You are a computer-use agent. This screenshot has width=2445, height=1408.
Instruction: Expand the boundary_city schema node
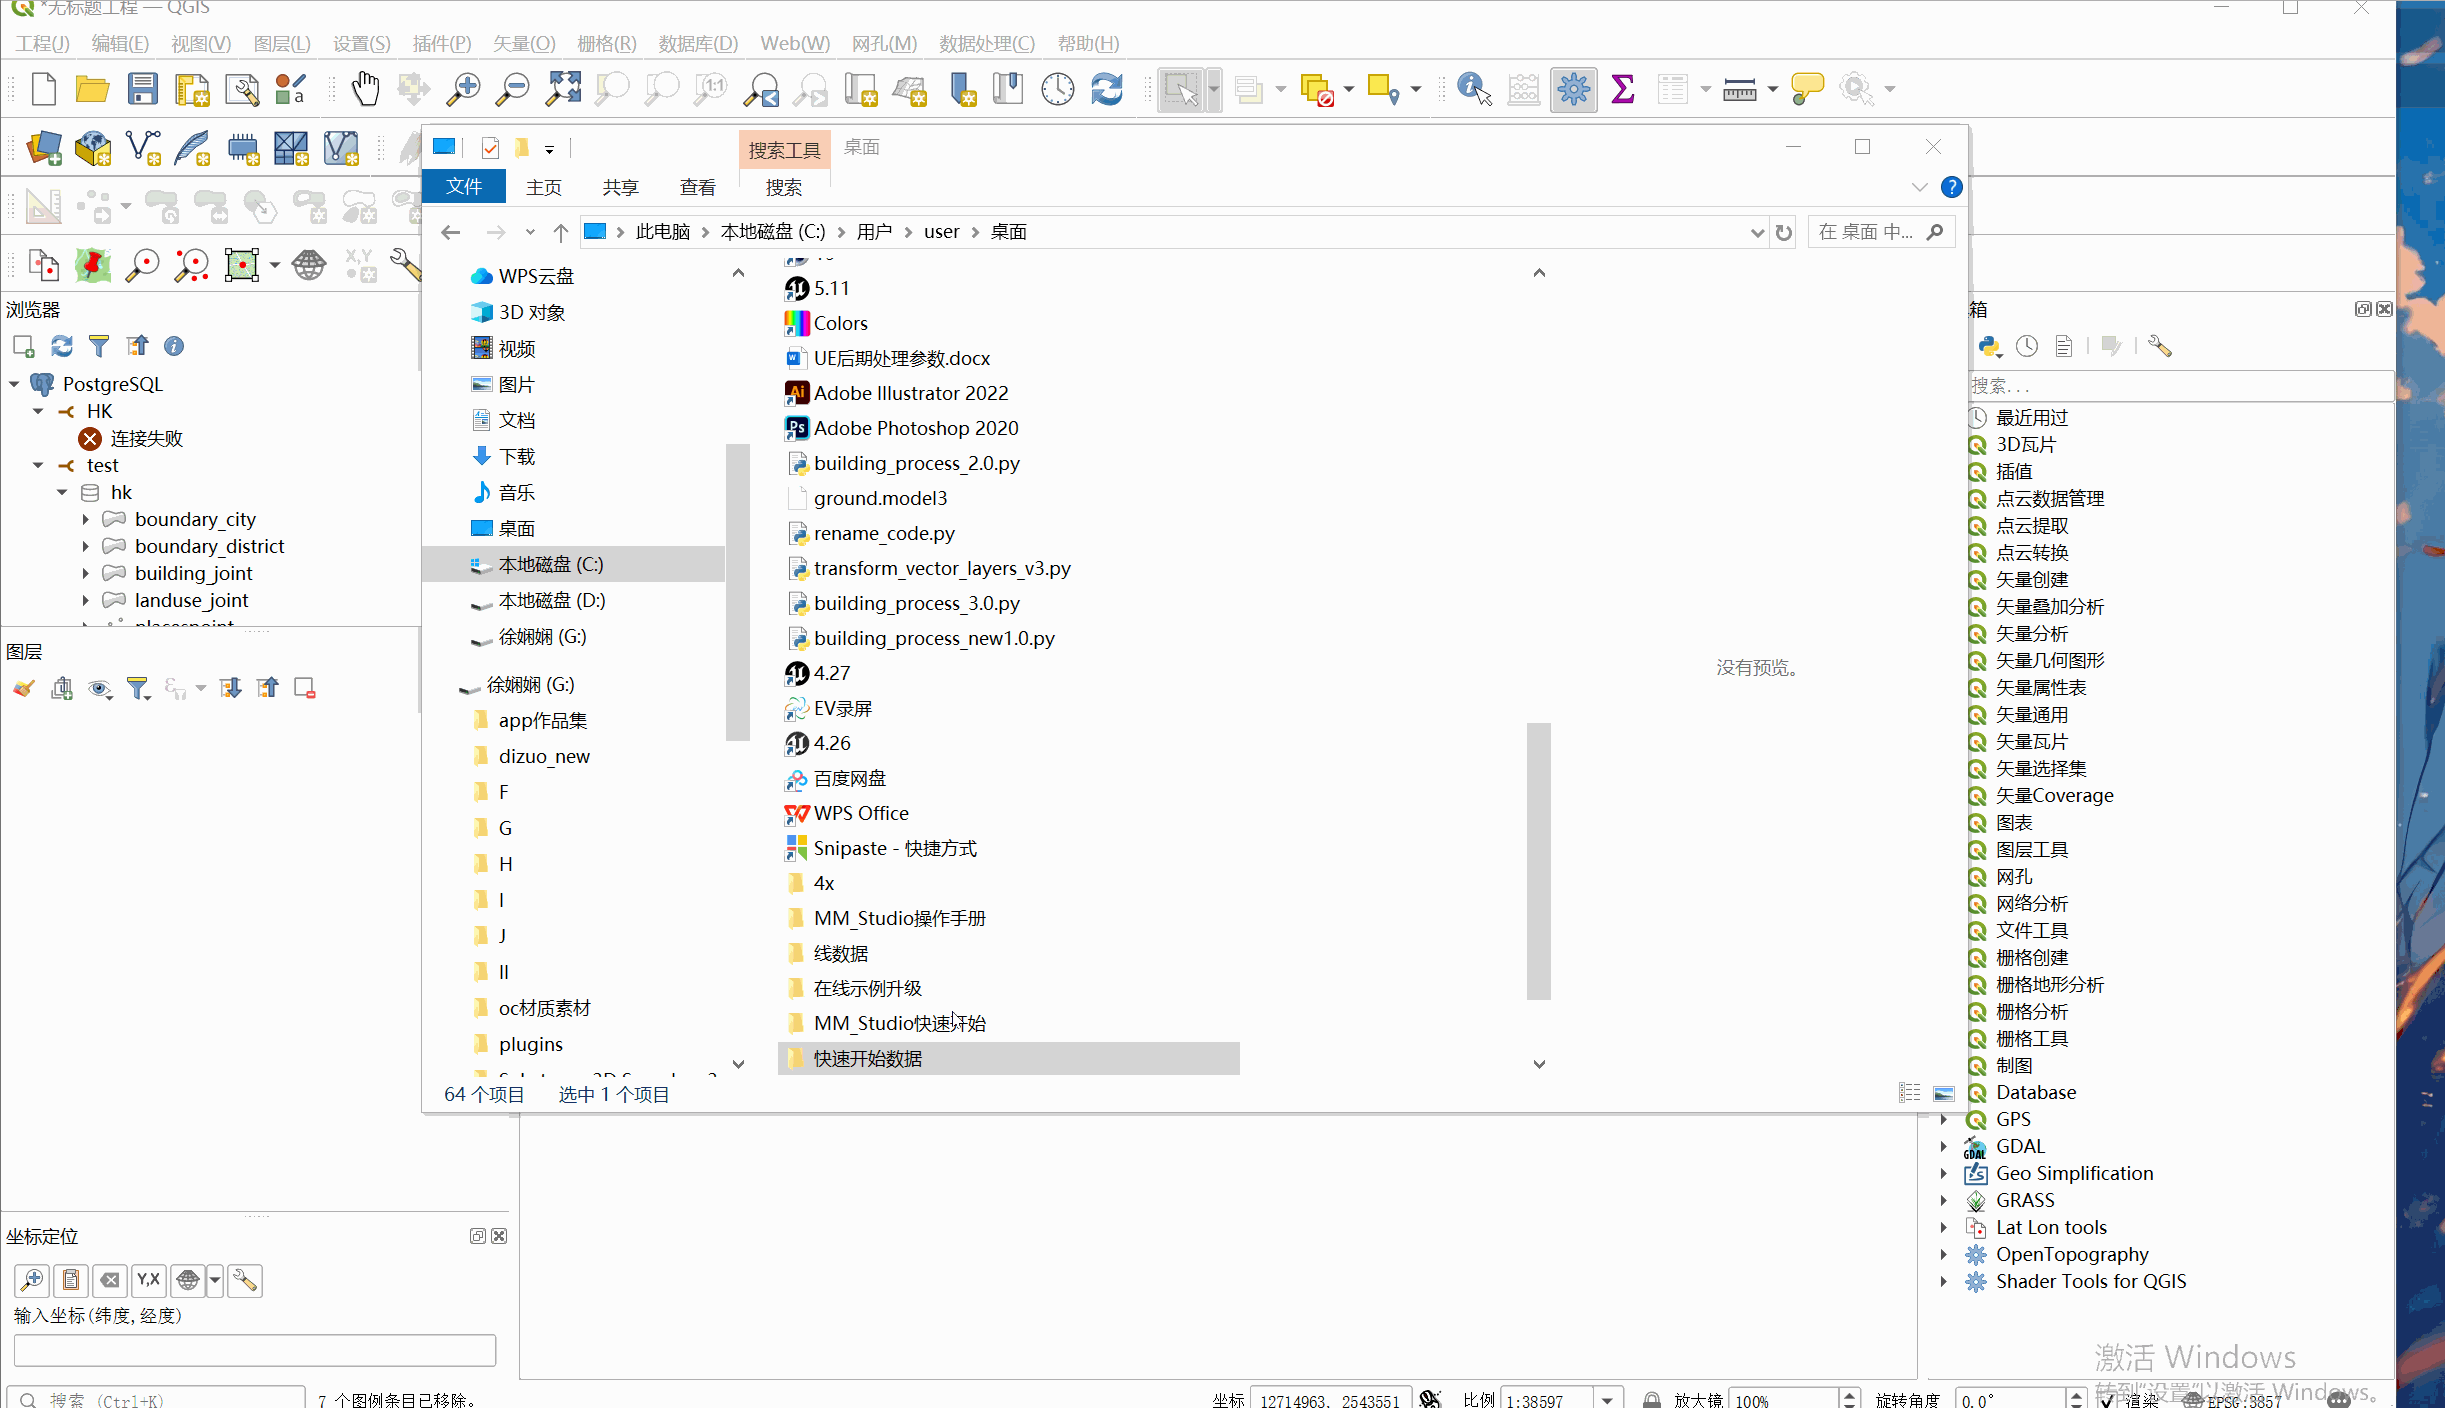point(86,519)
